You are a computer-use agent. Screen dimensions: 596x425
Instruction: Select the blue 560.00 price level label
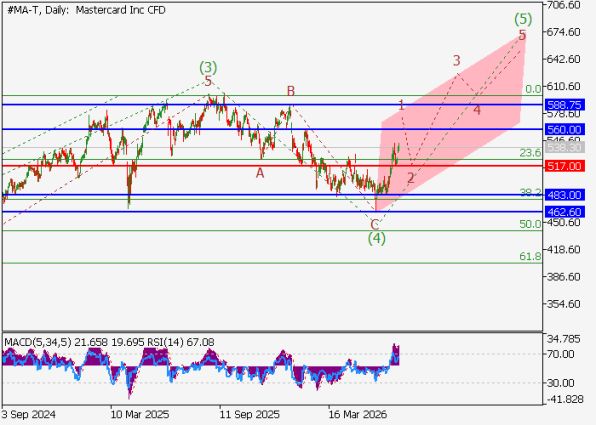tap(564, 130)
